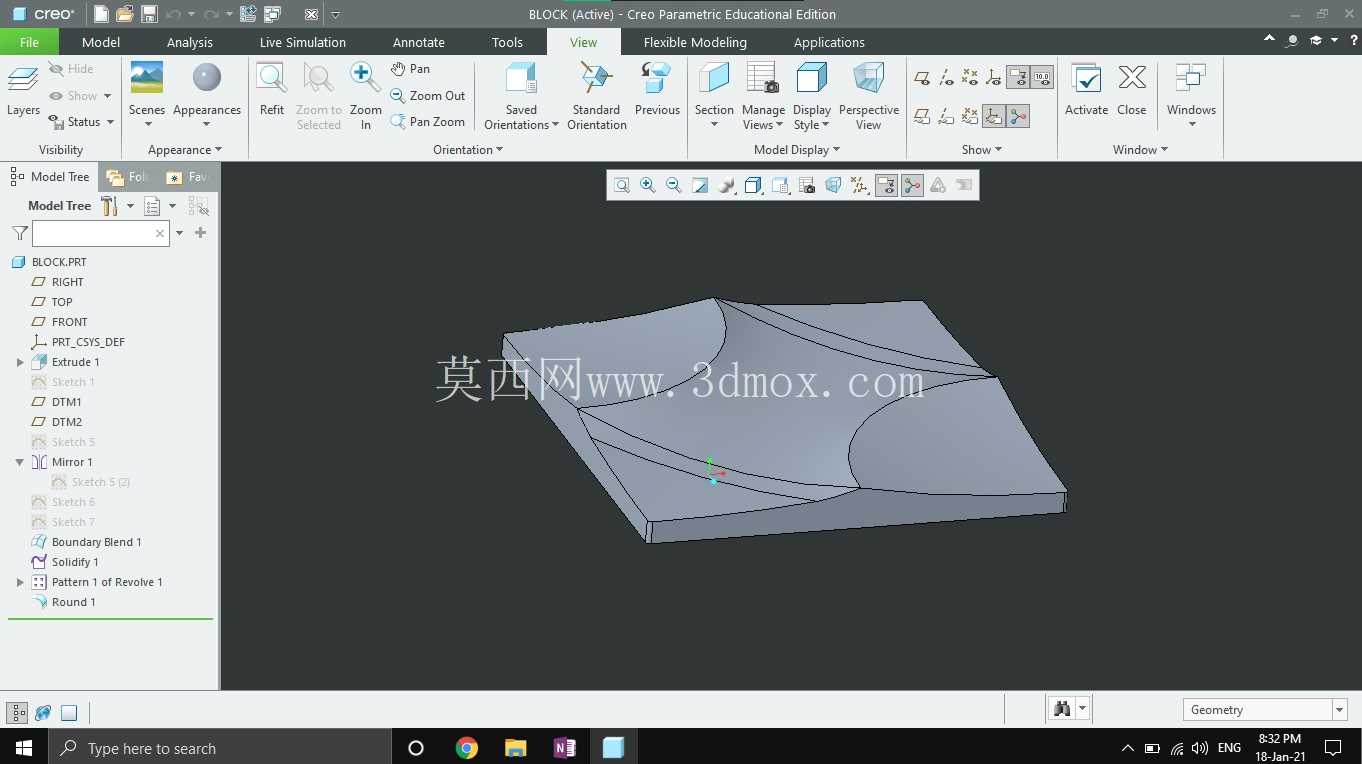1362x764 pixels.
Task: Toggle the 10.0 dimension display button in Show group
Action: (1042, 77)
